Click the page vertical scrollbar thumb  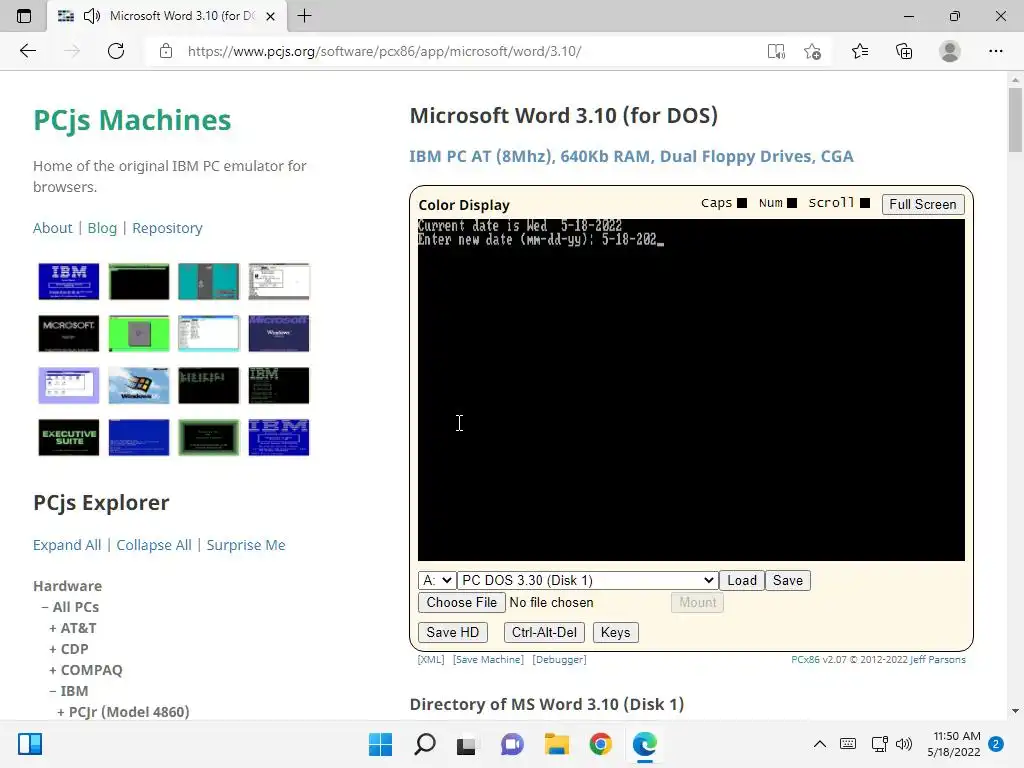(x=1015, y=120)
